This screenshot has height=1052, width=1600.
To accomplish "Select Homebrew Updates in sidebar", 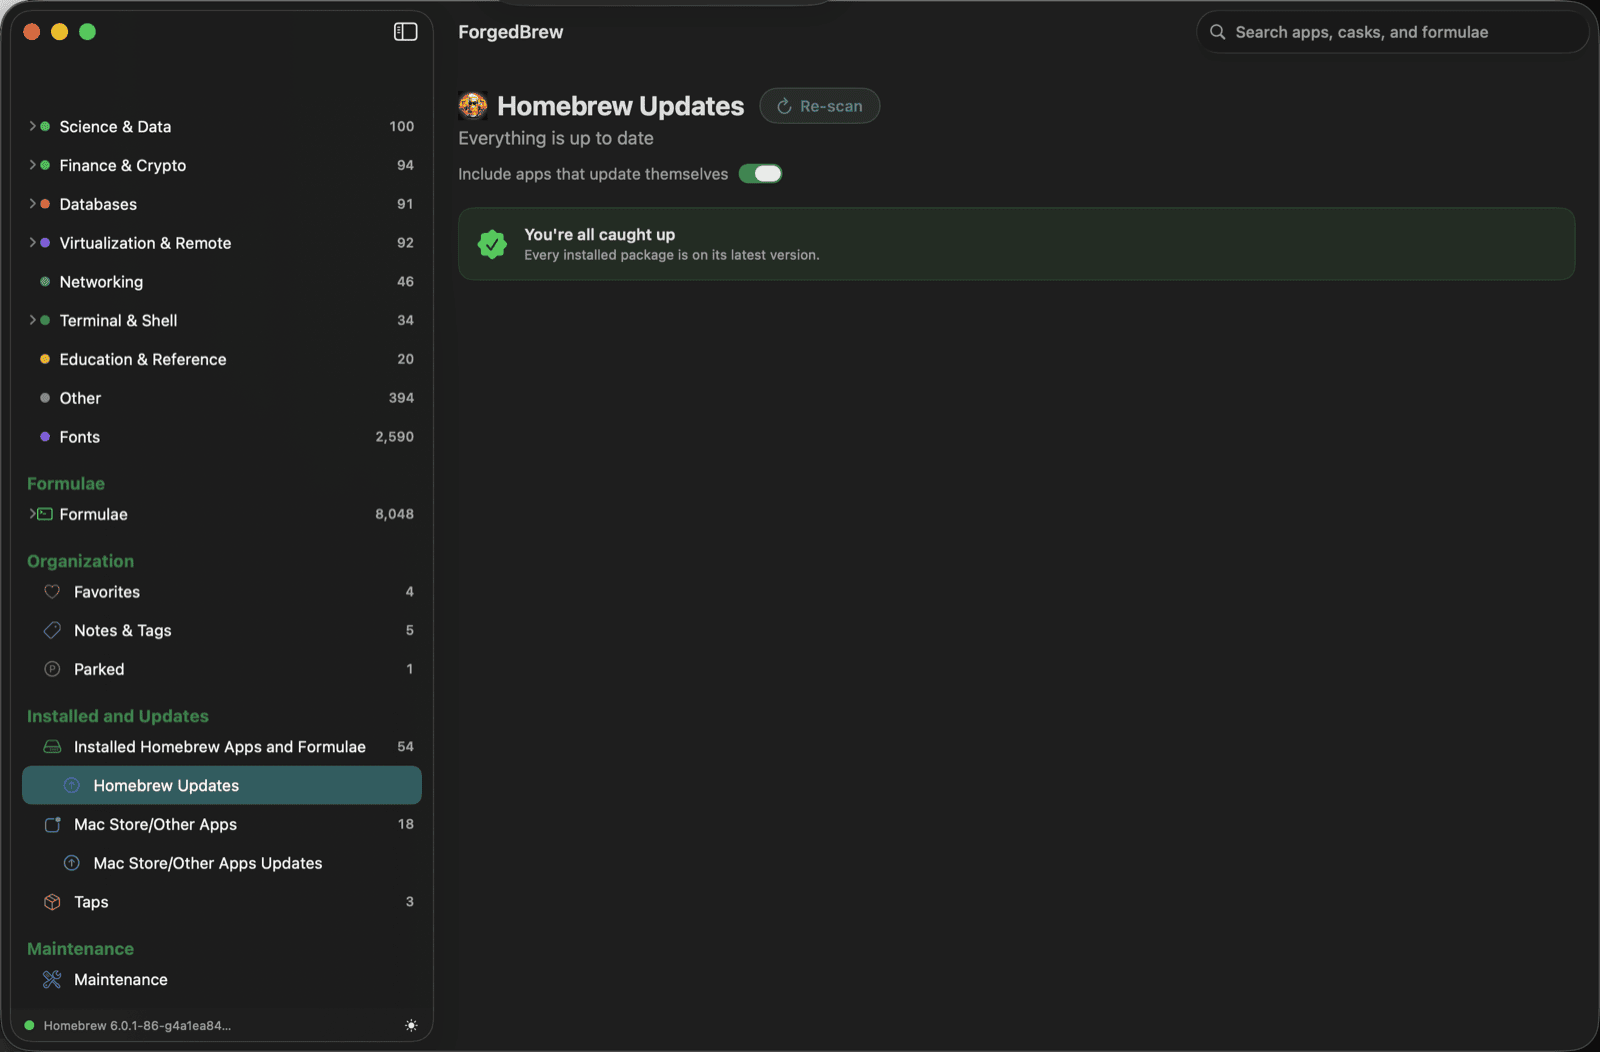I will [222, 786].
